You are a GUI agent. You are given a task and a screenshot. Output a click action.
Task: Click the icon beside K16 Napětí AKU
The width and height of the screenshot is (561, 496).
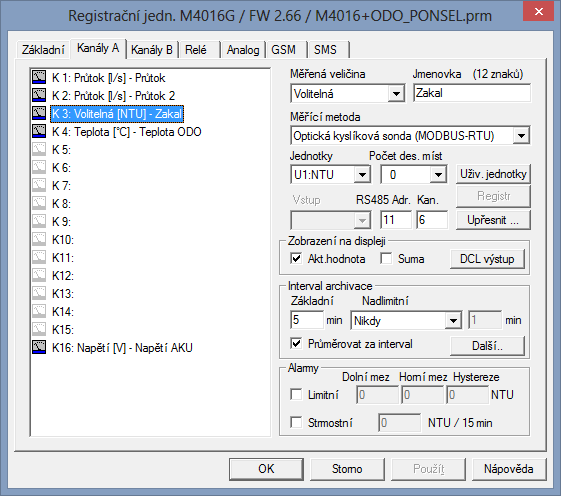pos(39,347)
